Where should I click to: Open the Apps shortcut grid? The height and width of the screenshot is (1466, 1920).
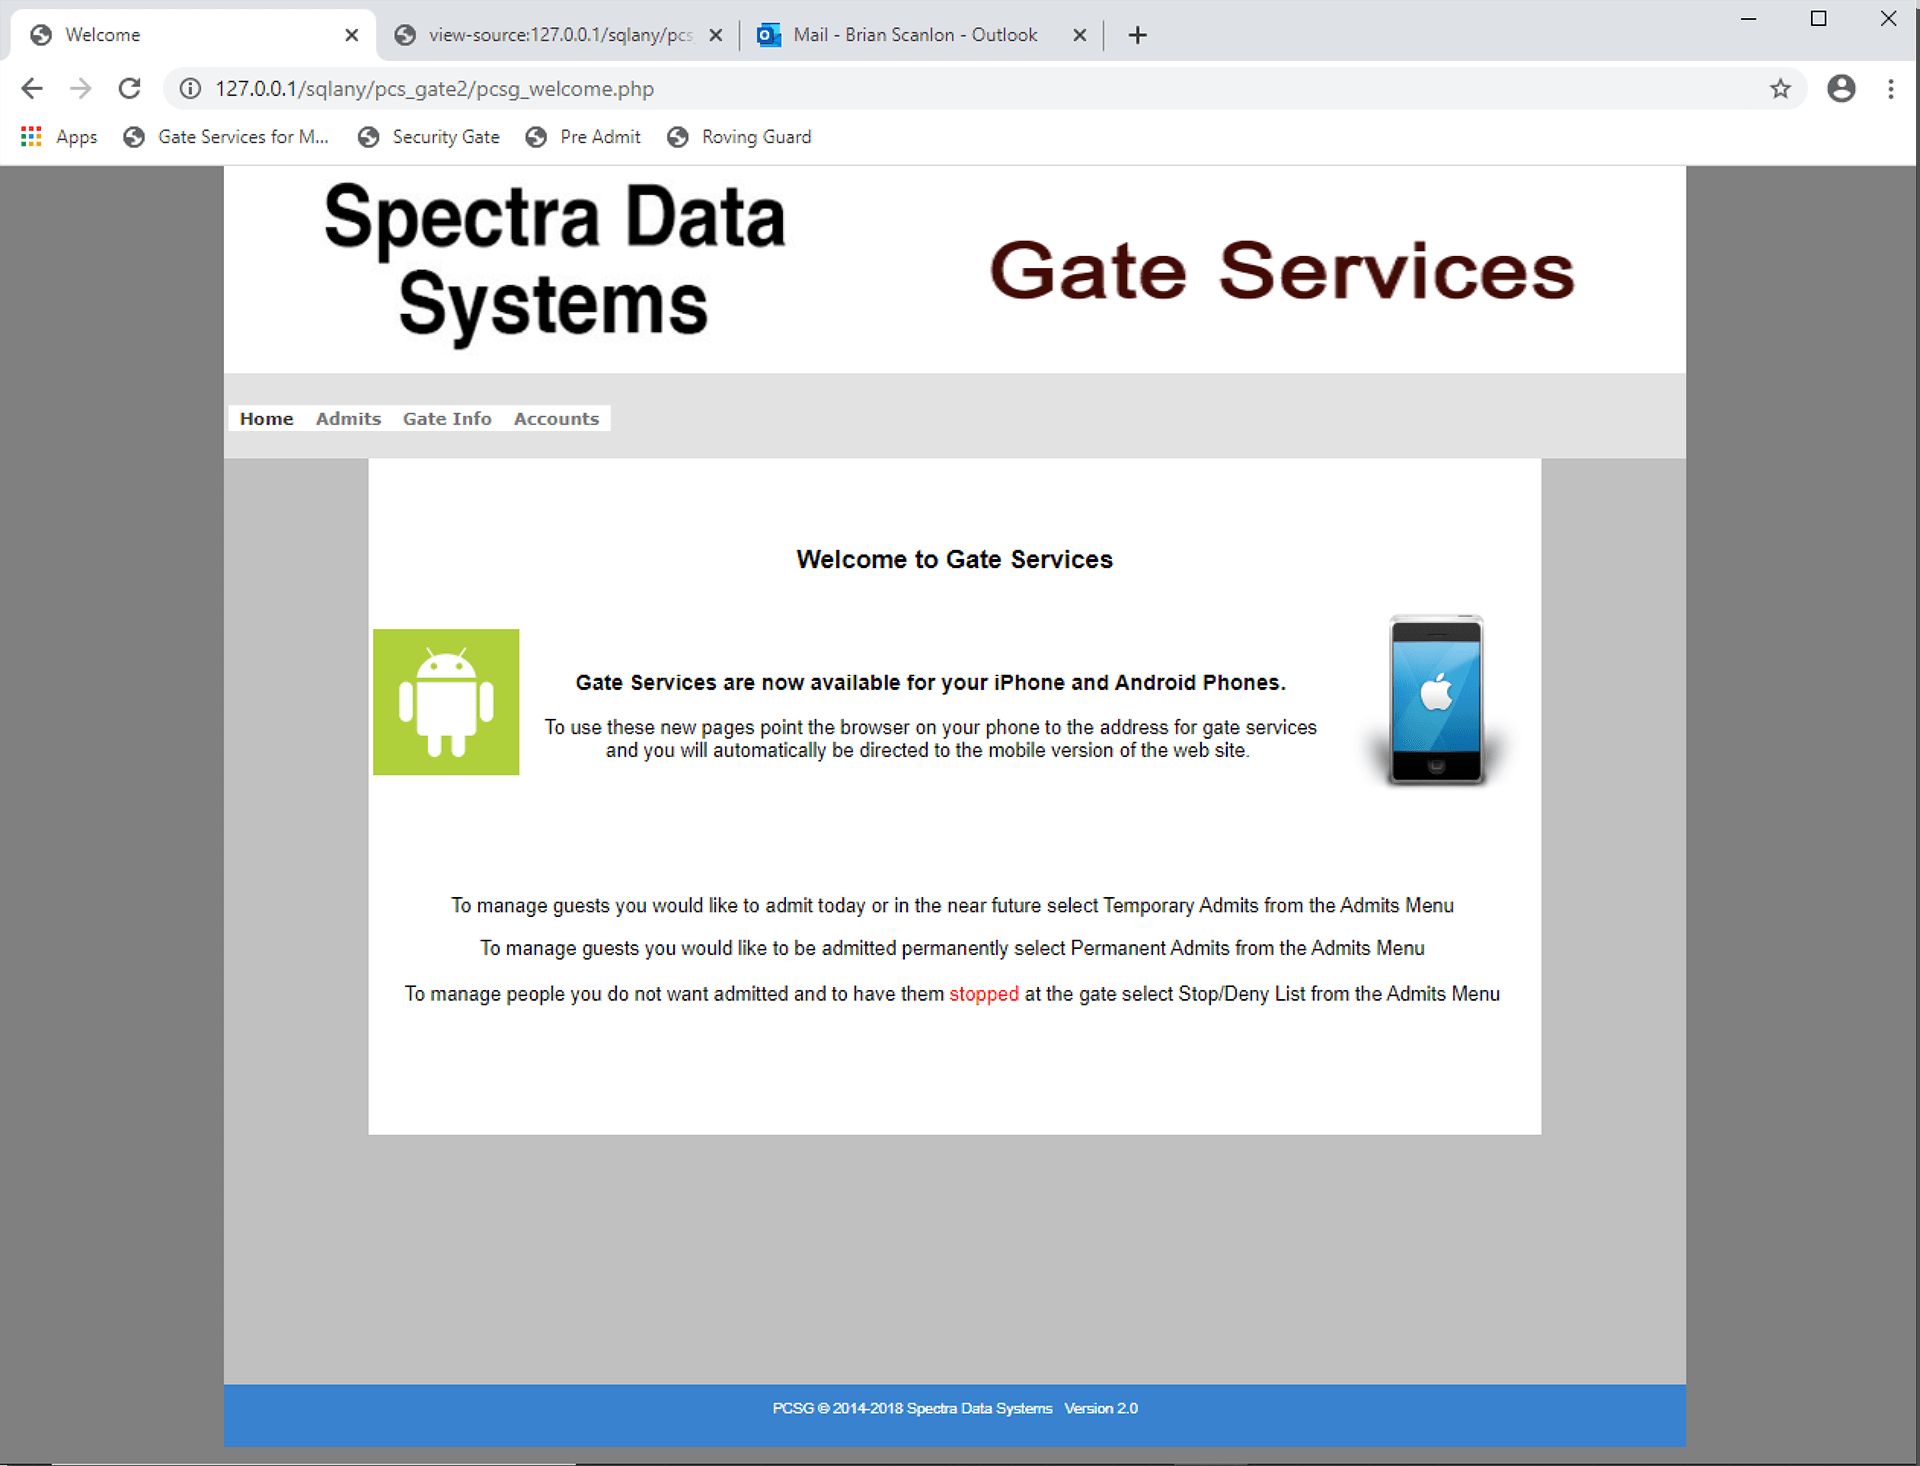point(60,137)
